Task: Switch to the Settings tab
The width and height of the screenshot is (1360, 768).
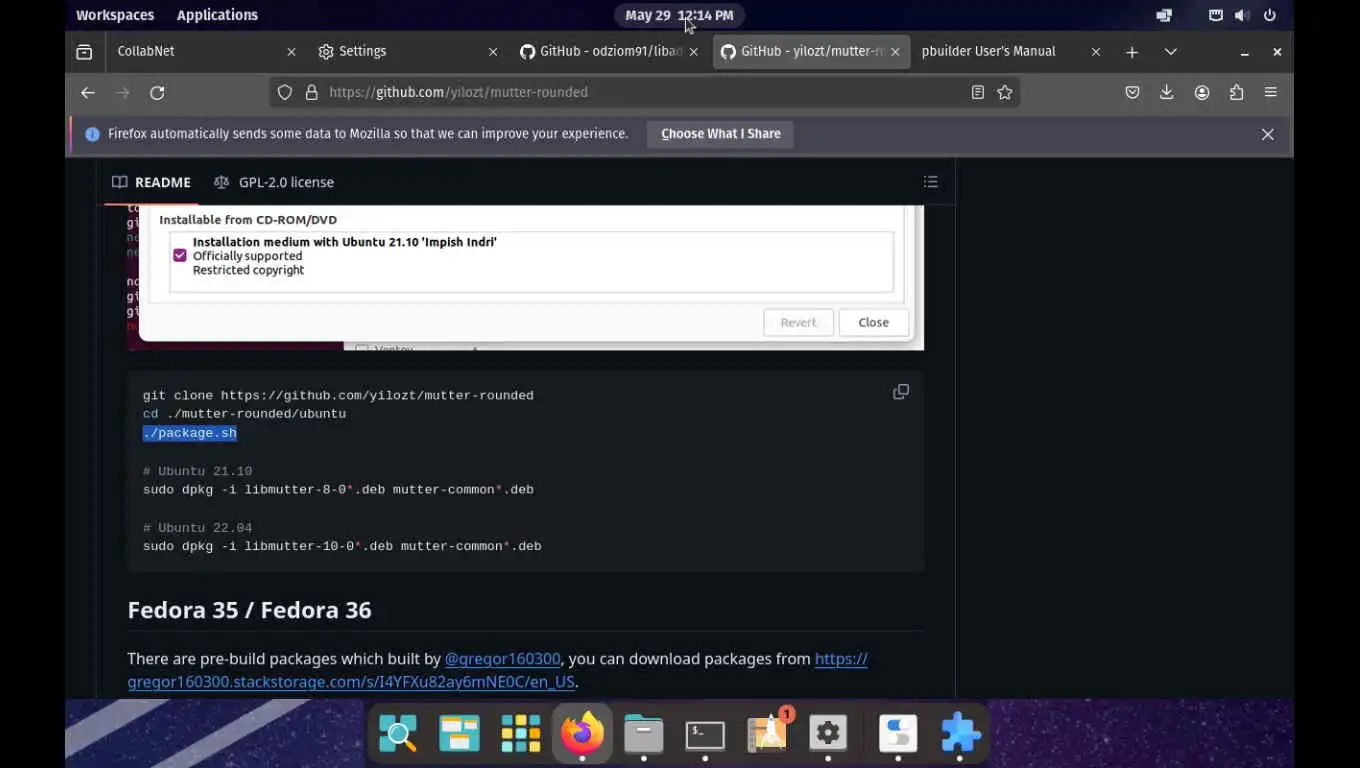Action: coord(408,52)
